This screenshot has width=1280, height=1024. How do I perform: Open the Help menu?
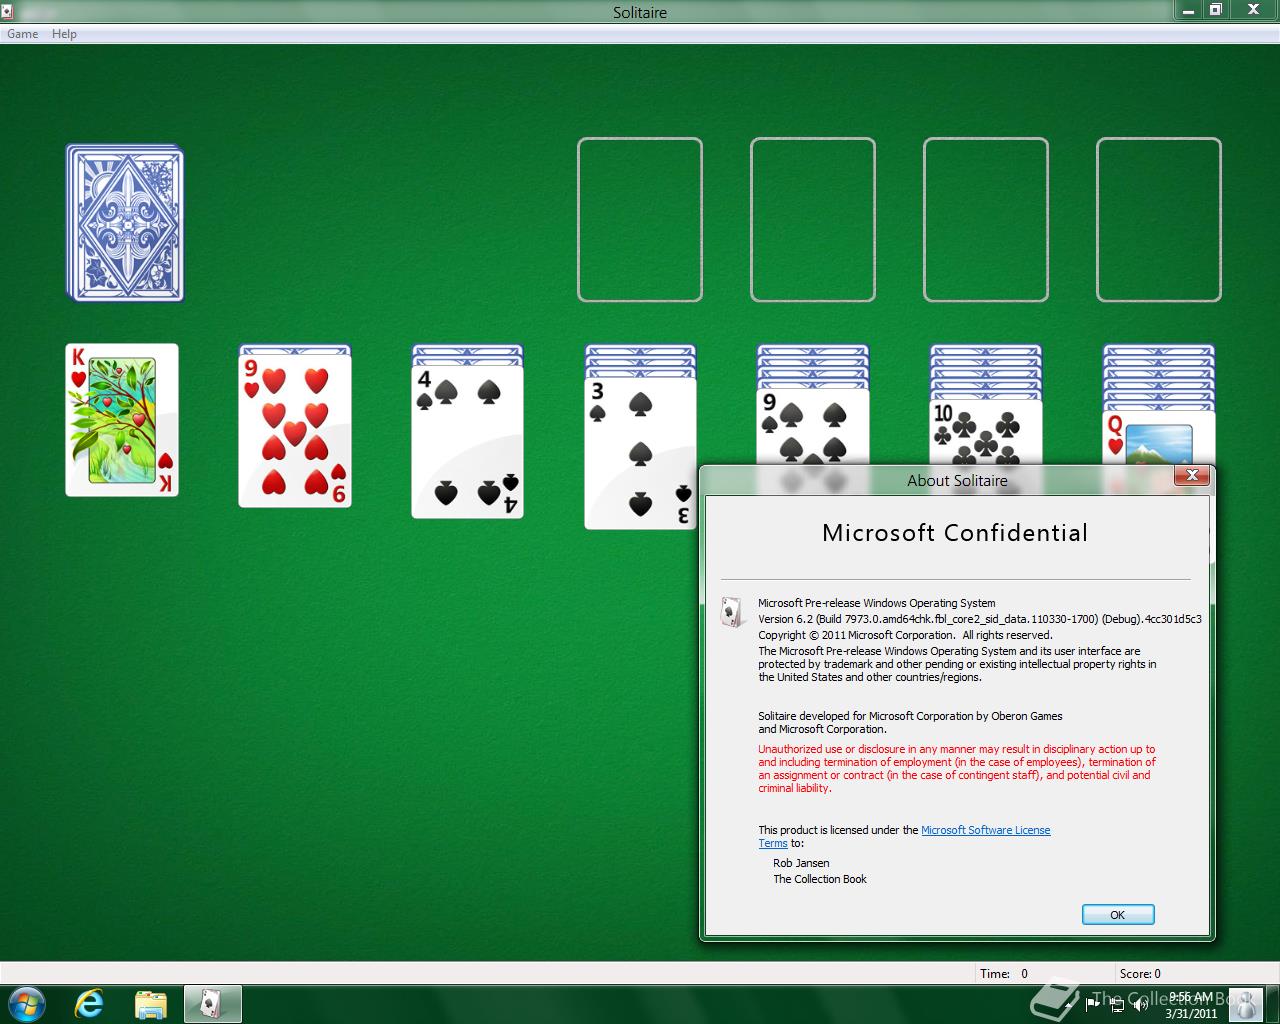point(64,34)
